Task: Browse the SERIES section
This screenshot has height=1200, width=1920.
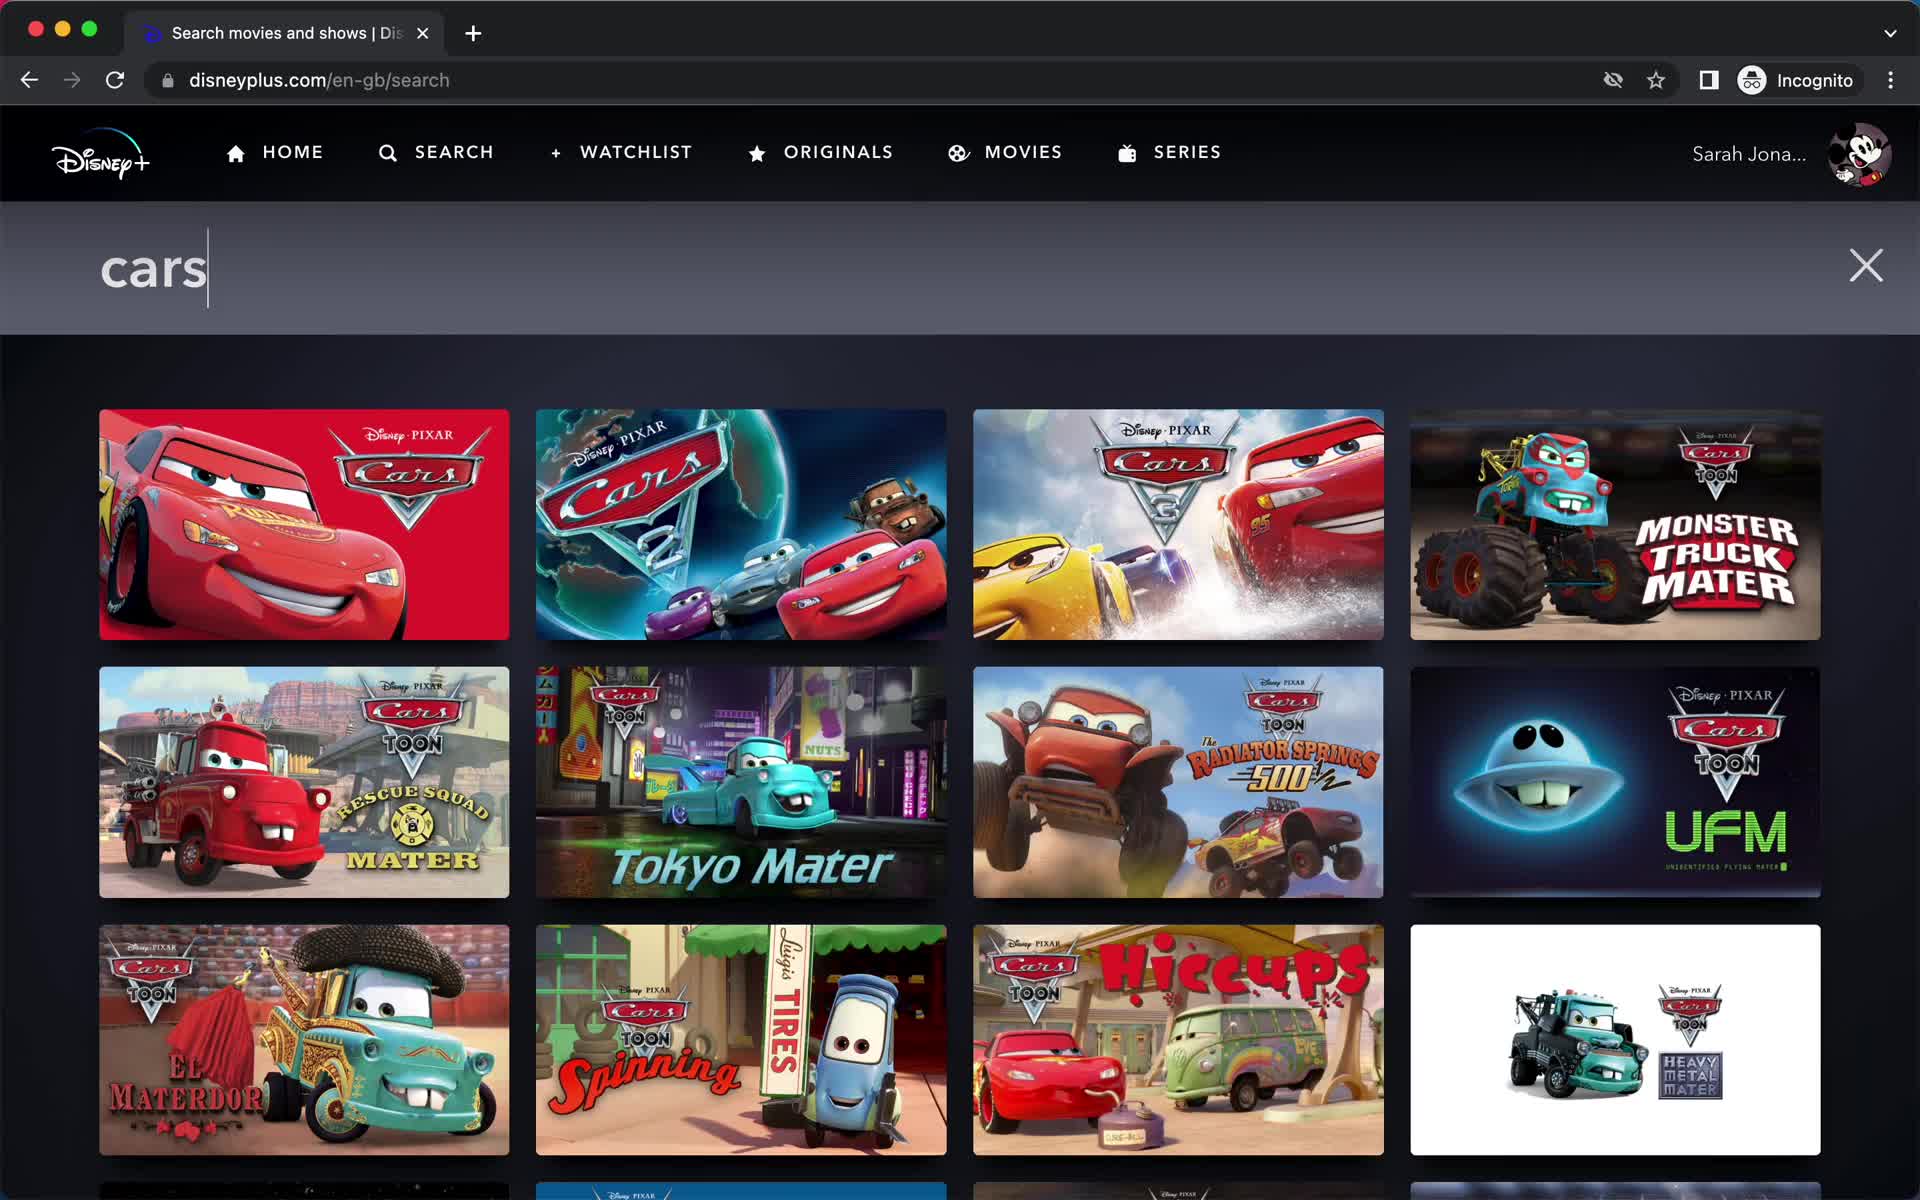Action: 1169,152
